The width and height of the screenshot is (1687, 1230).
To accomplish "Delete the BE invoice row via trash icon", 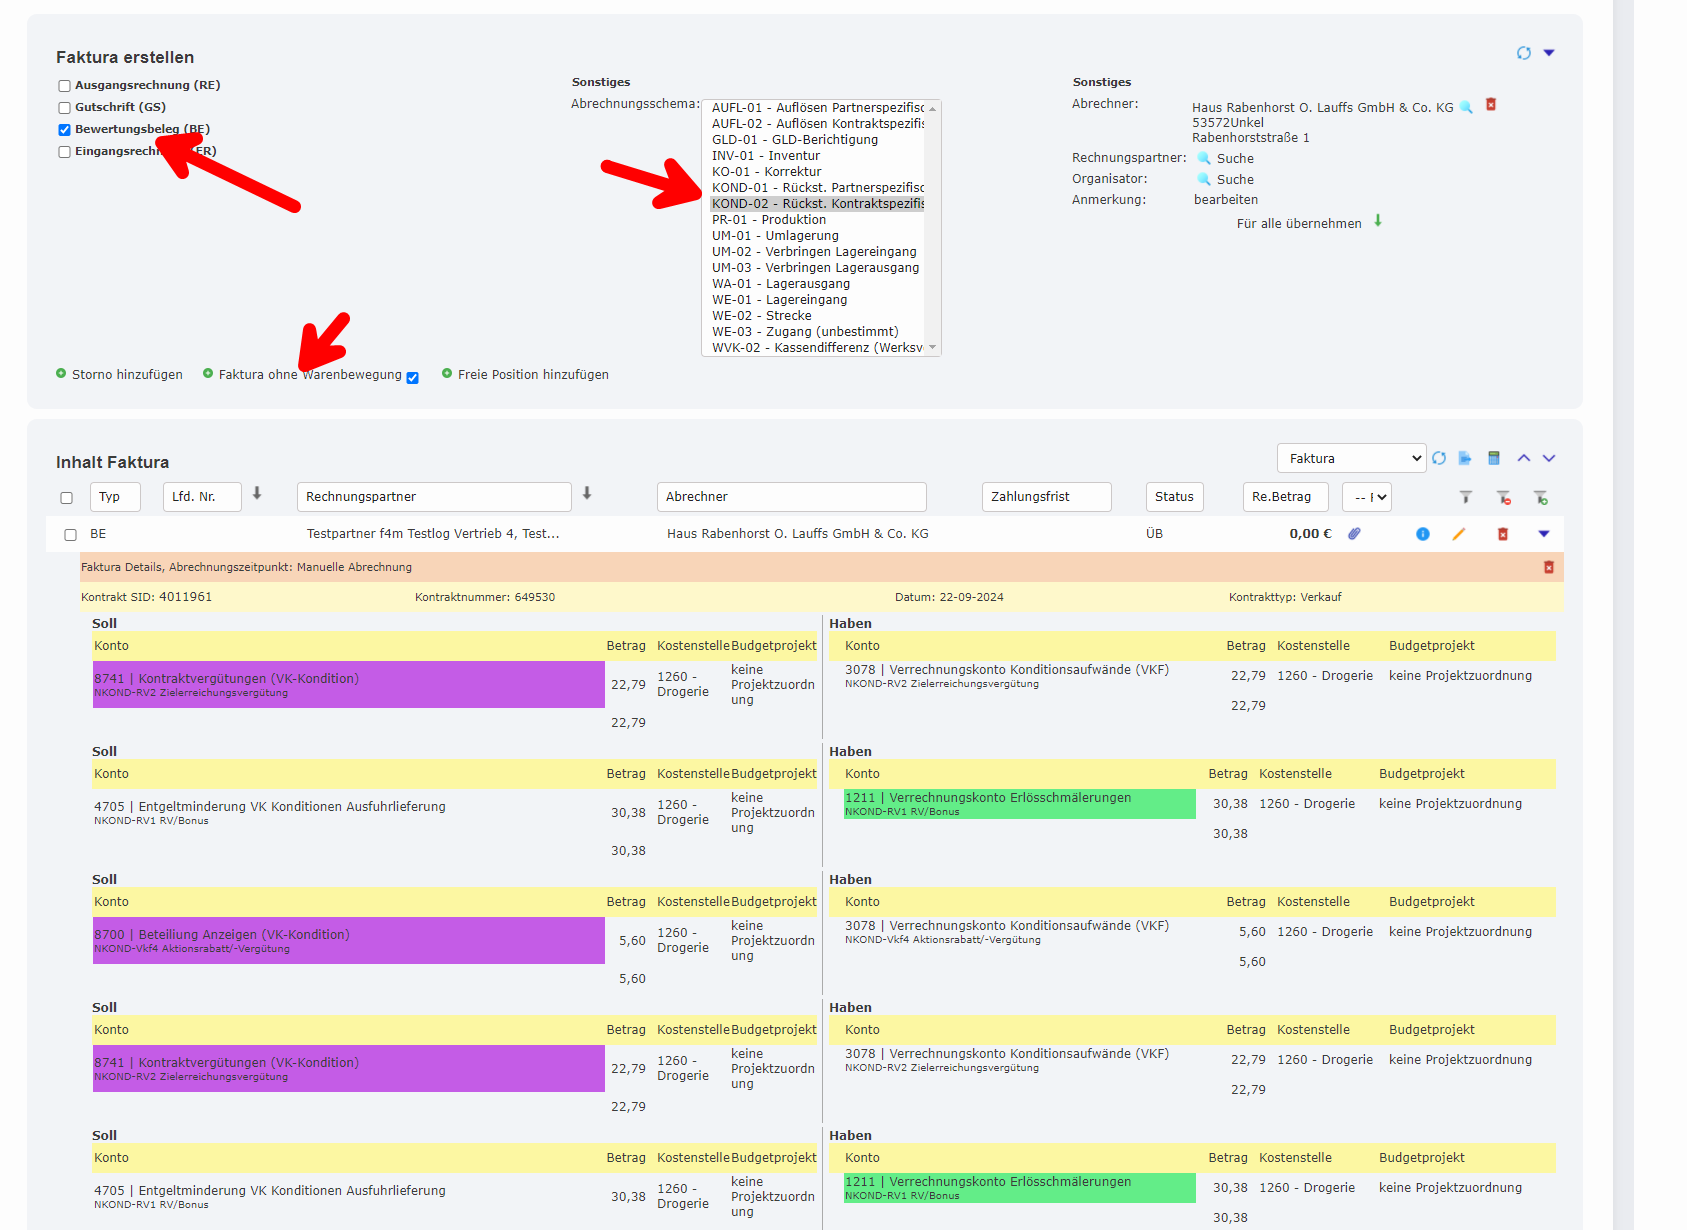I will point(1502,534).
